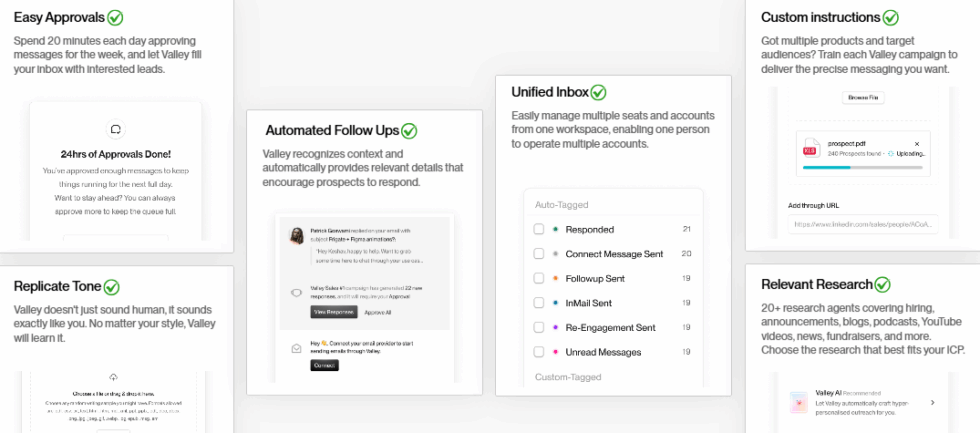The width and height of the screenshot is (980, 433).
Task: Click the envelope icon beside connect email message
Action: [295, 350]
